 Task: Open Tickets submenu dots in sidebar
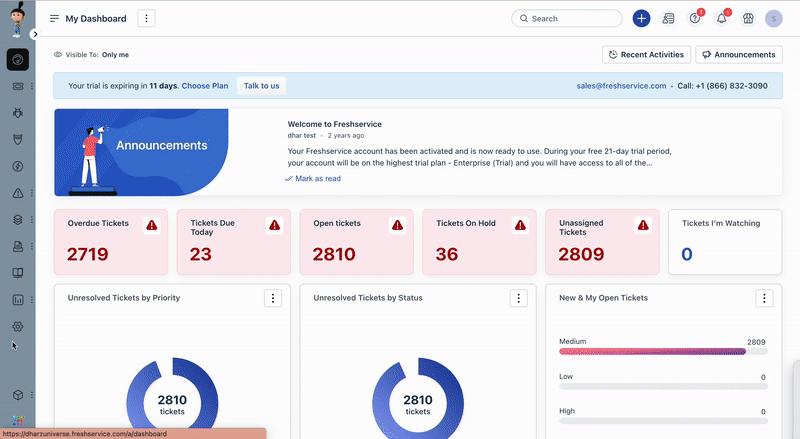click(x=32, y=86)
